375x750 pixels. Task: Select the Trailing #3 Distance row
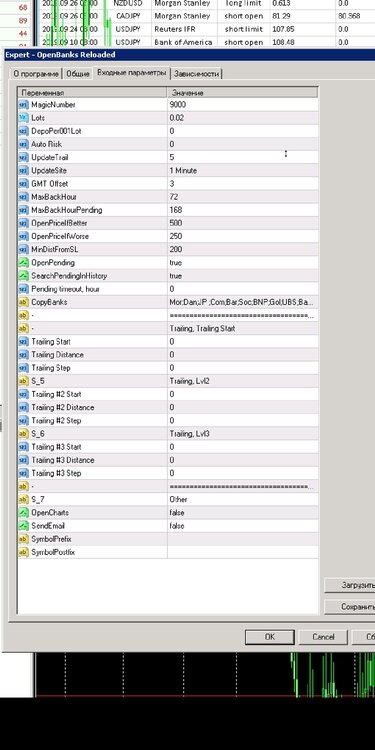point(168,460)
